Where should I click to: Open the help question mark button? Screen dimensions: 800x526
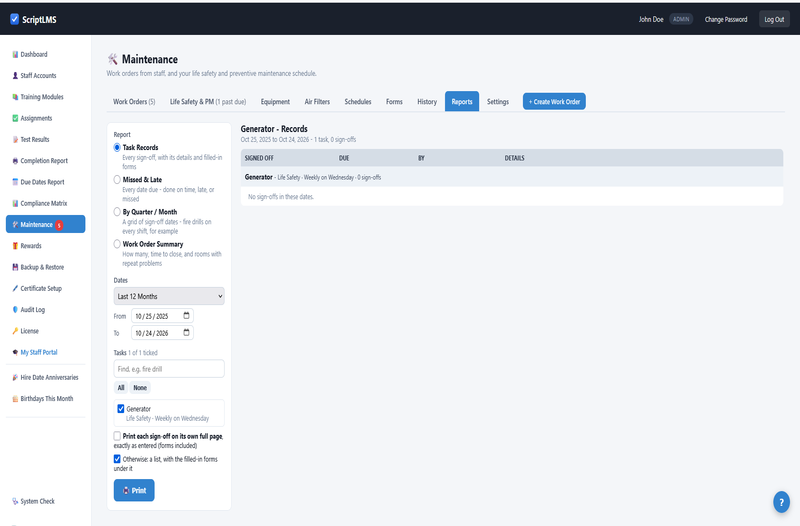781,502
